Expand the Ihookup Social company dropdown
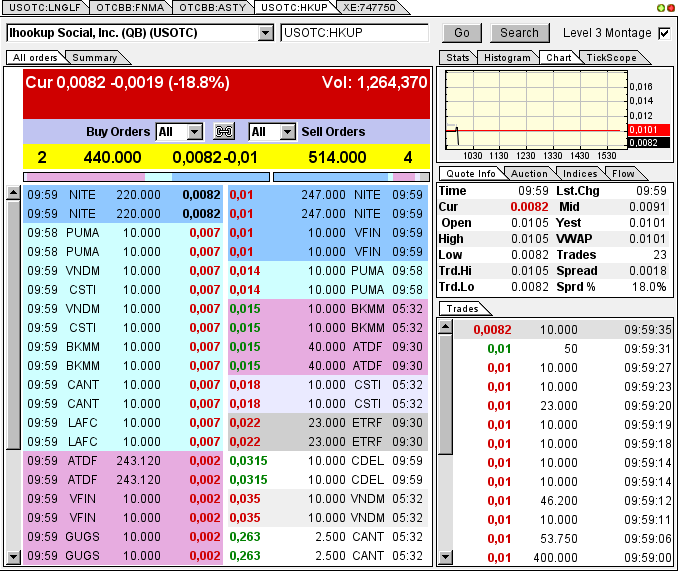The width and height of the screenshot is (697, 575). 265,33
